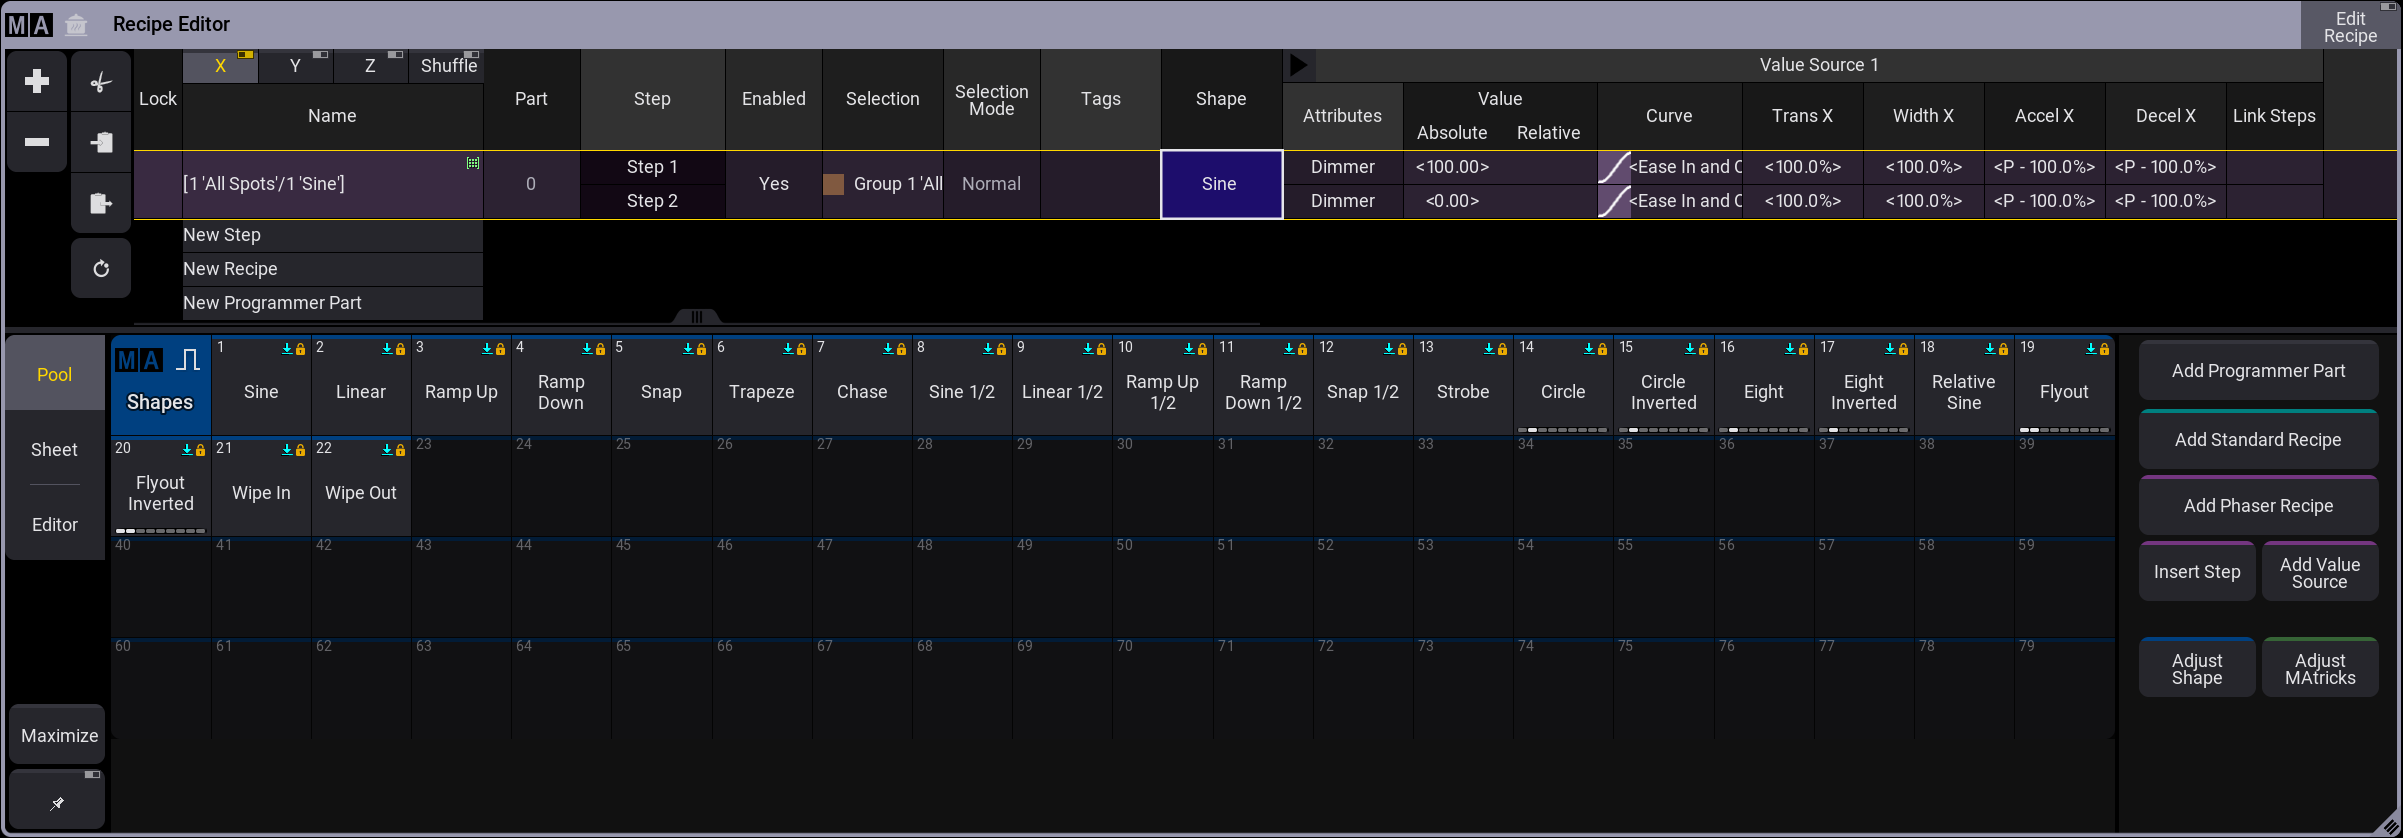Click the Maximize button
The width and height of the screenshot is (2403, 838).
pos(59,735)
